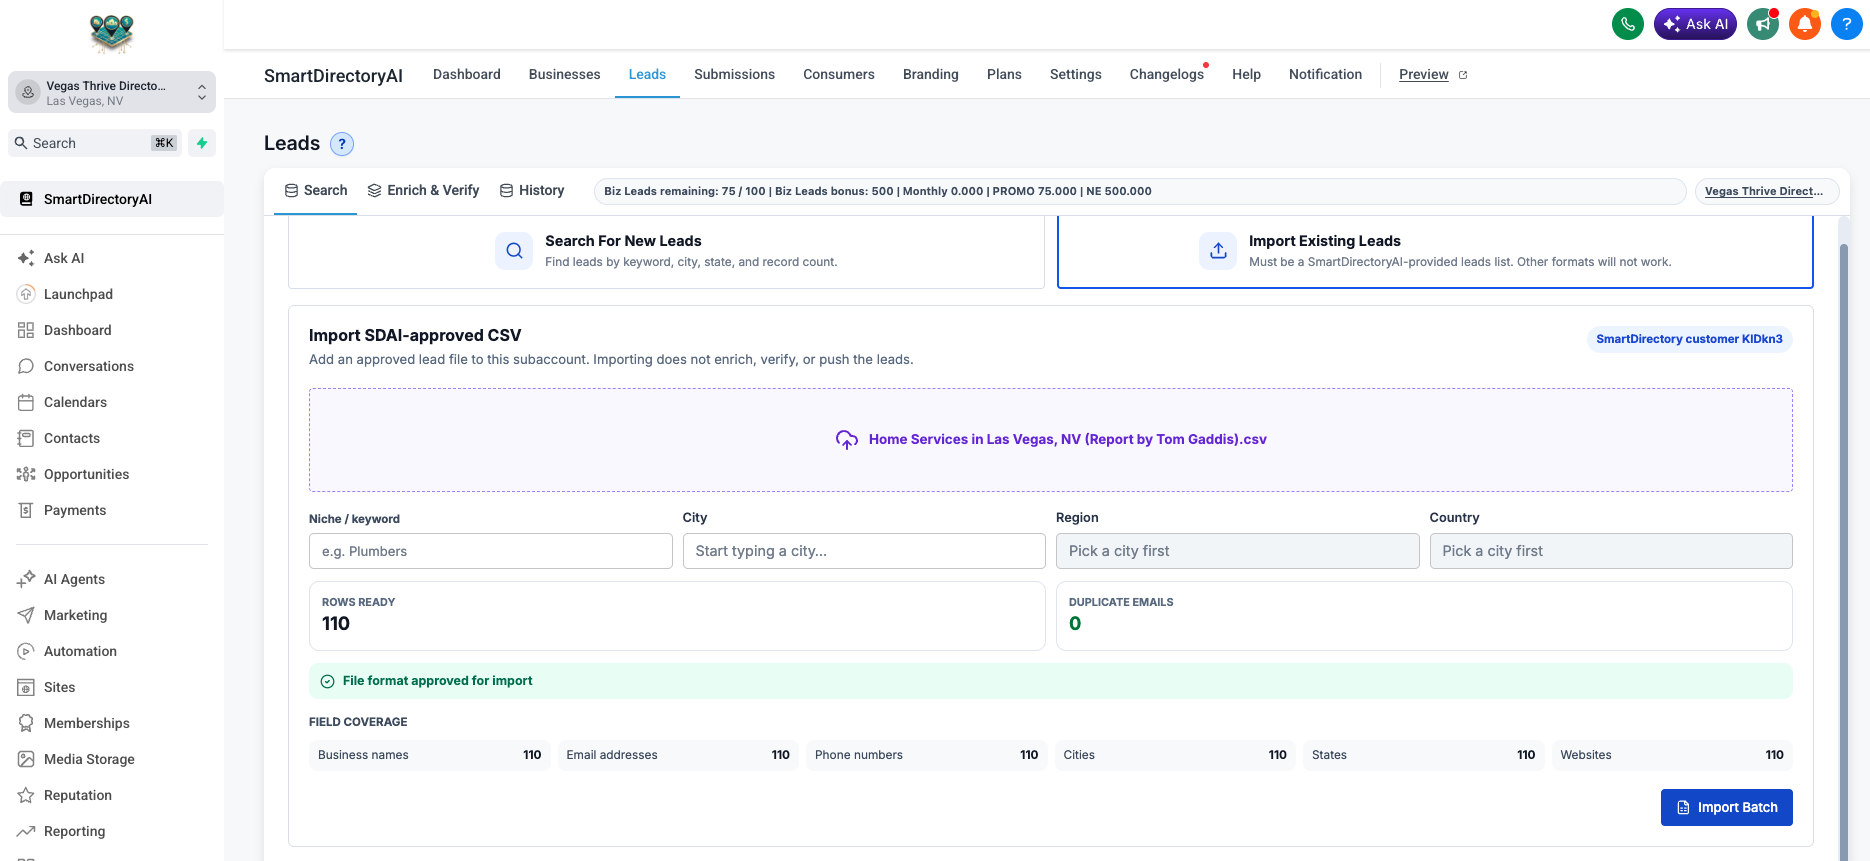
Task: Click the Leads help question mark icon
Action: point(342,144)
